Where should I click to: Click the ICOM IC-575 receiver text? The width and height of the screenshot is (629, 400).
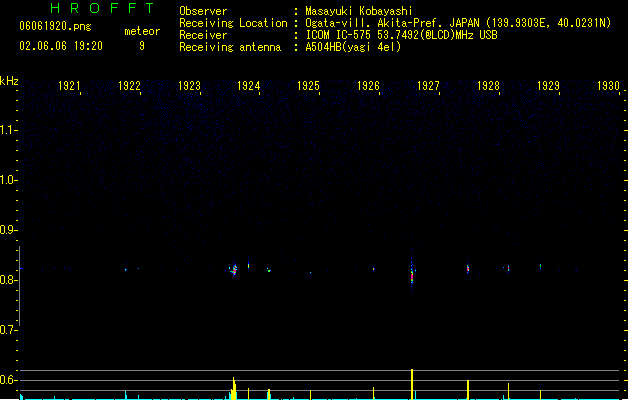(401, 35)
